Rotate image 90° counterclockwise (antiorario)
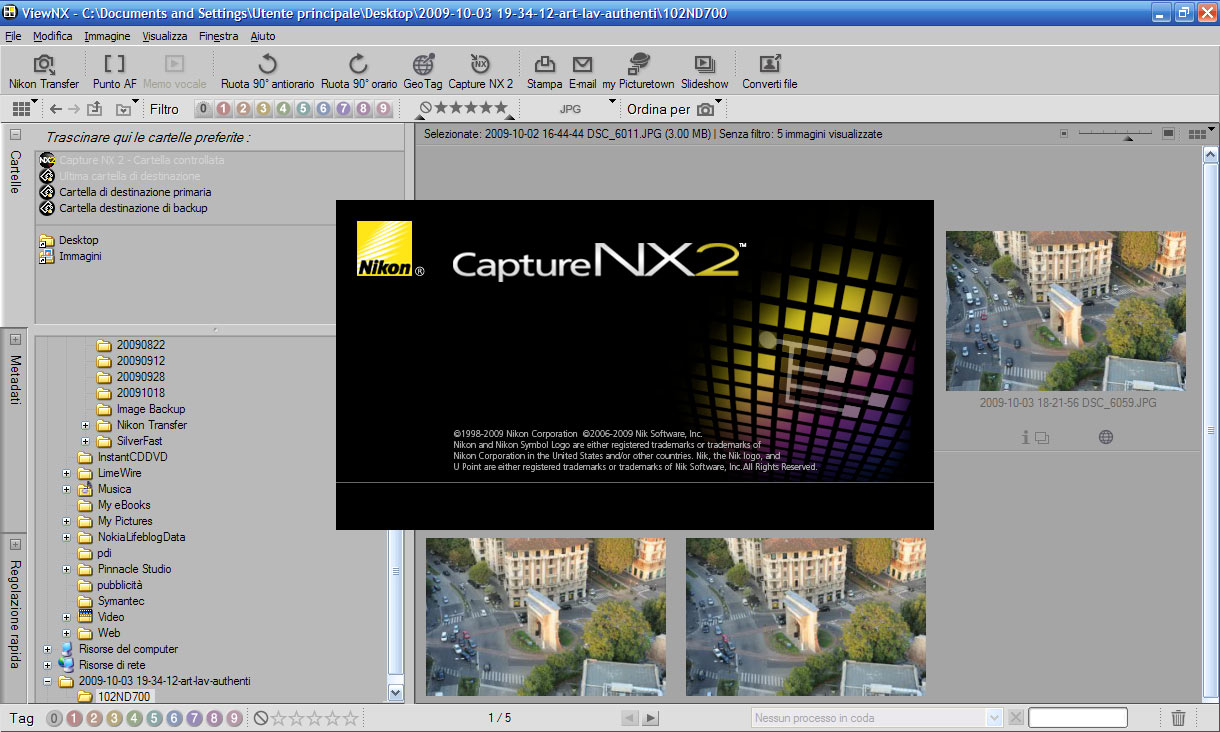The height and width of the screenshot is (732, 1220). pyautogui.click(x=267, y=72)
